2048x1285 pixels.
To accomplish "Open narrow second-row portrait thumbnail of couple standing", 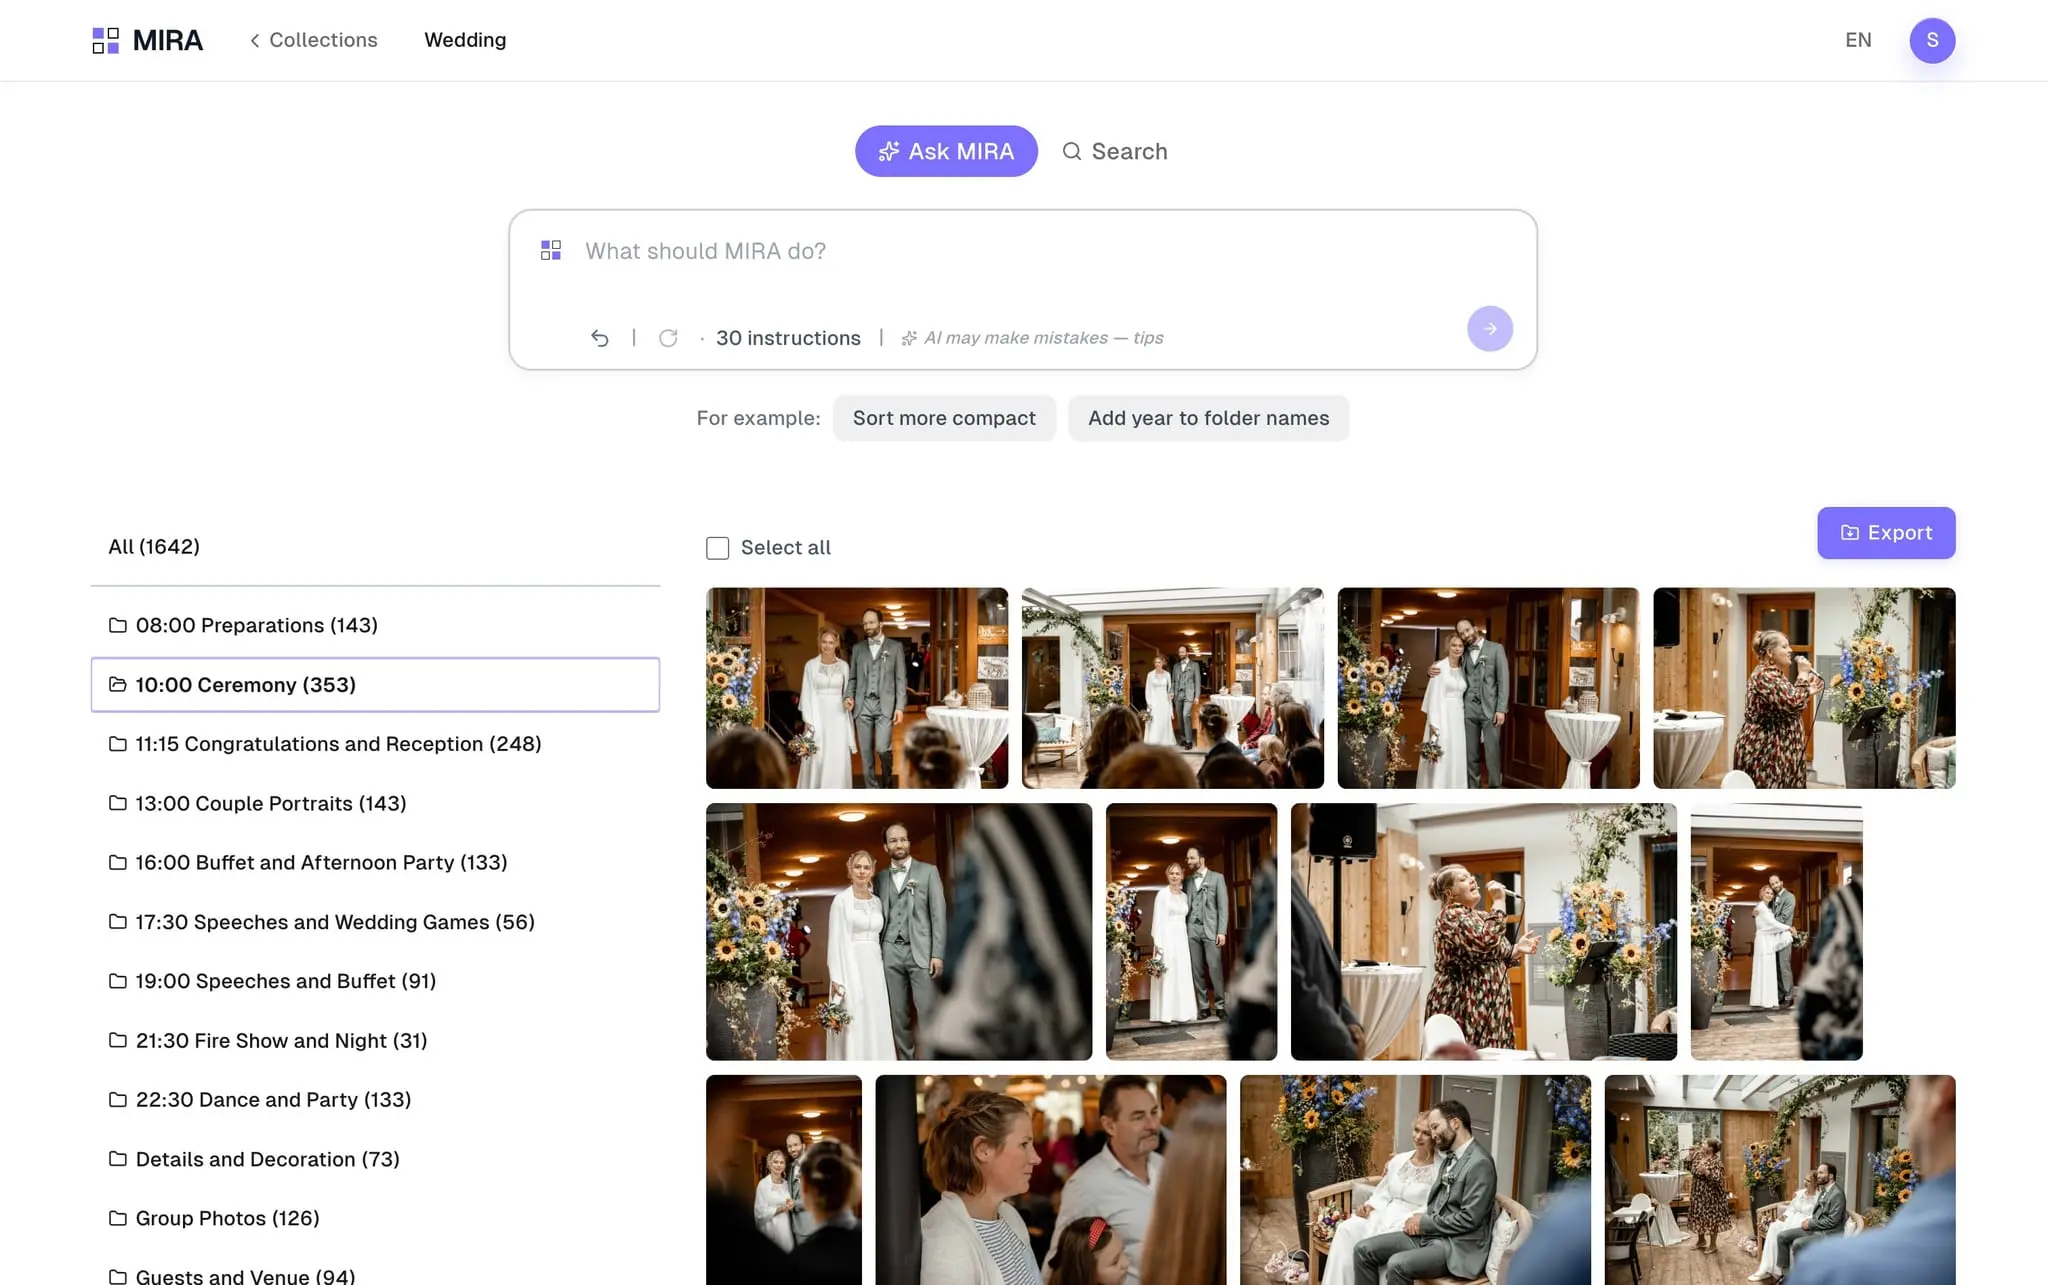I will (x=1191, y=932).
